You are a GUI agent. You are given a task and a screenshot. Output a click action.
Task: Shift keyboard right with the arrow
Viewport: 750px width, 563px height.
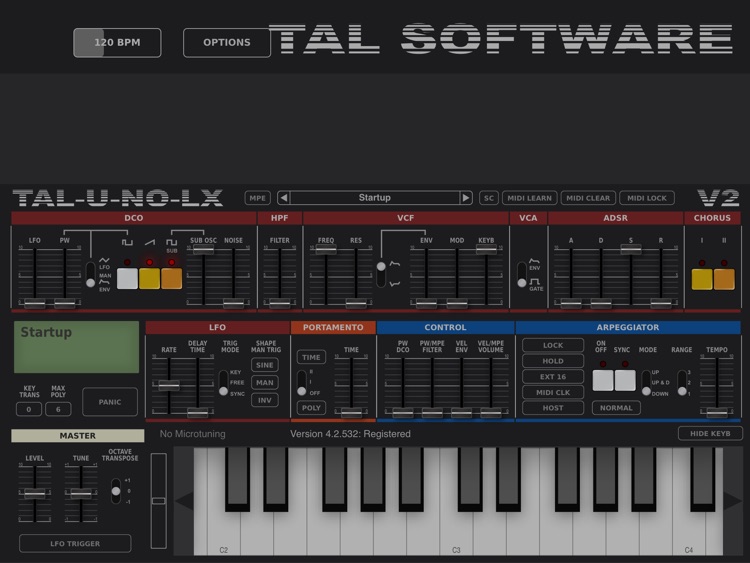[x=733, y=501]
